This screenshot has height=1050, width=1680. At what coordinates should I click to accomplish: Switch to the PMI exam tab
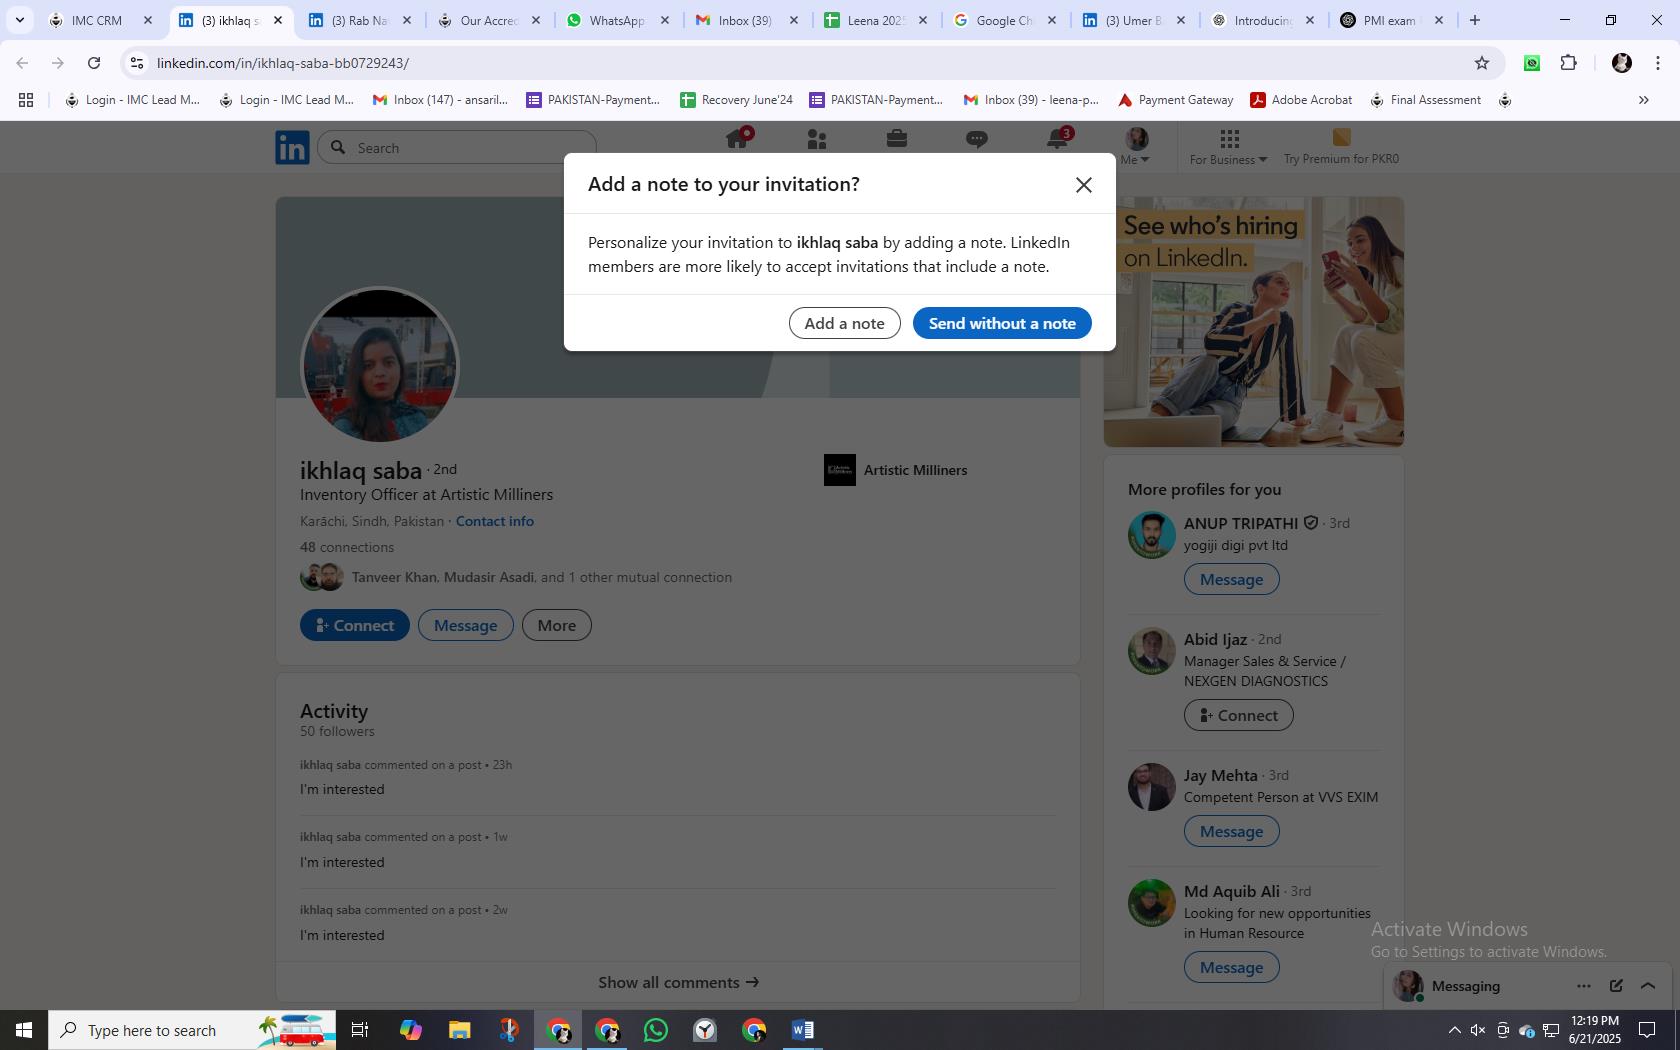pos(1392,20)
